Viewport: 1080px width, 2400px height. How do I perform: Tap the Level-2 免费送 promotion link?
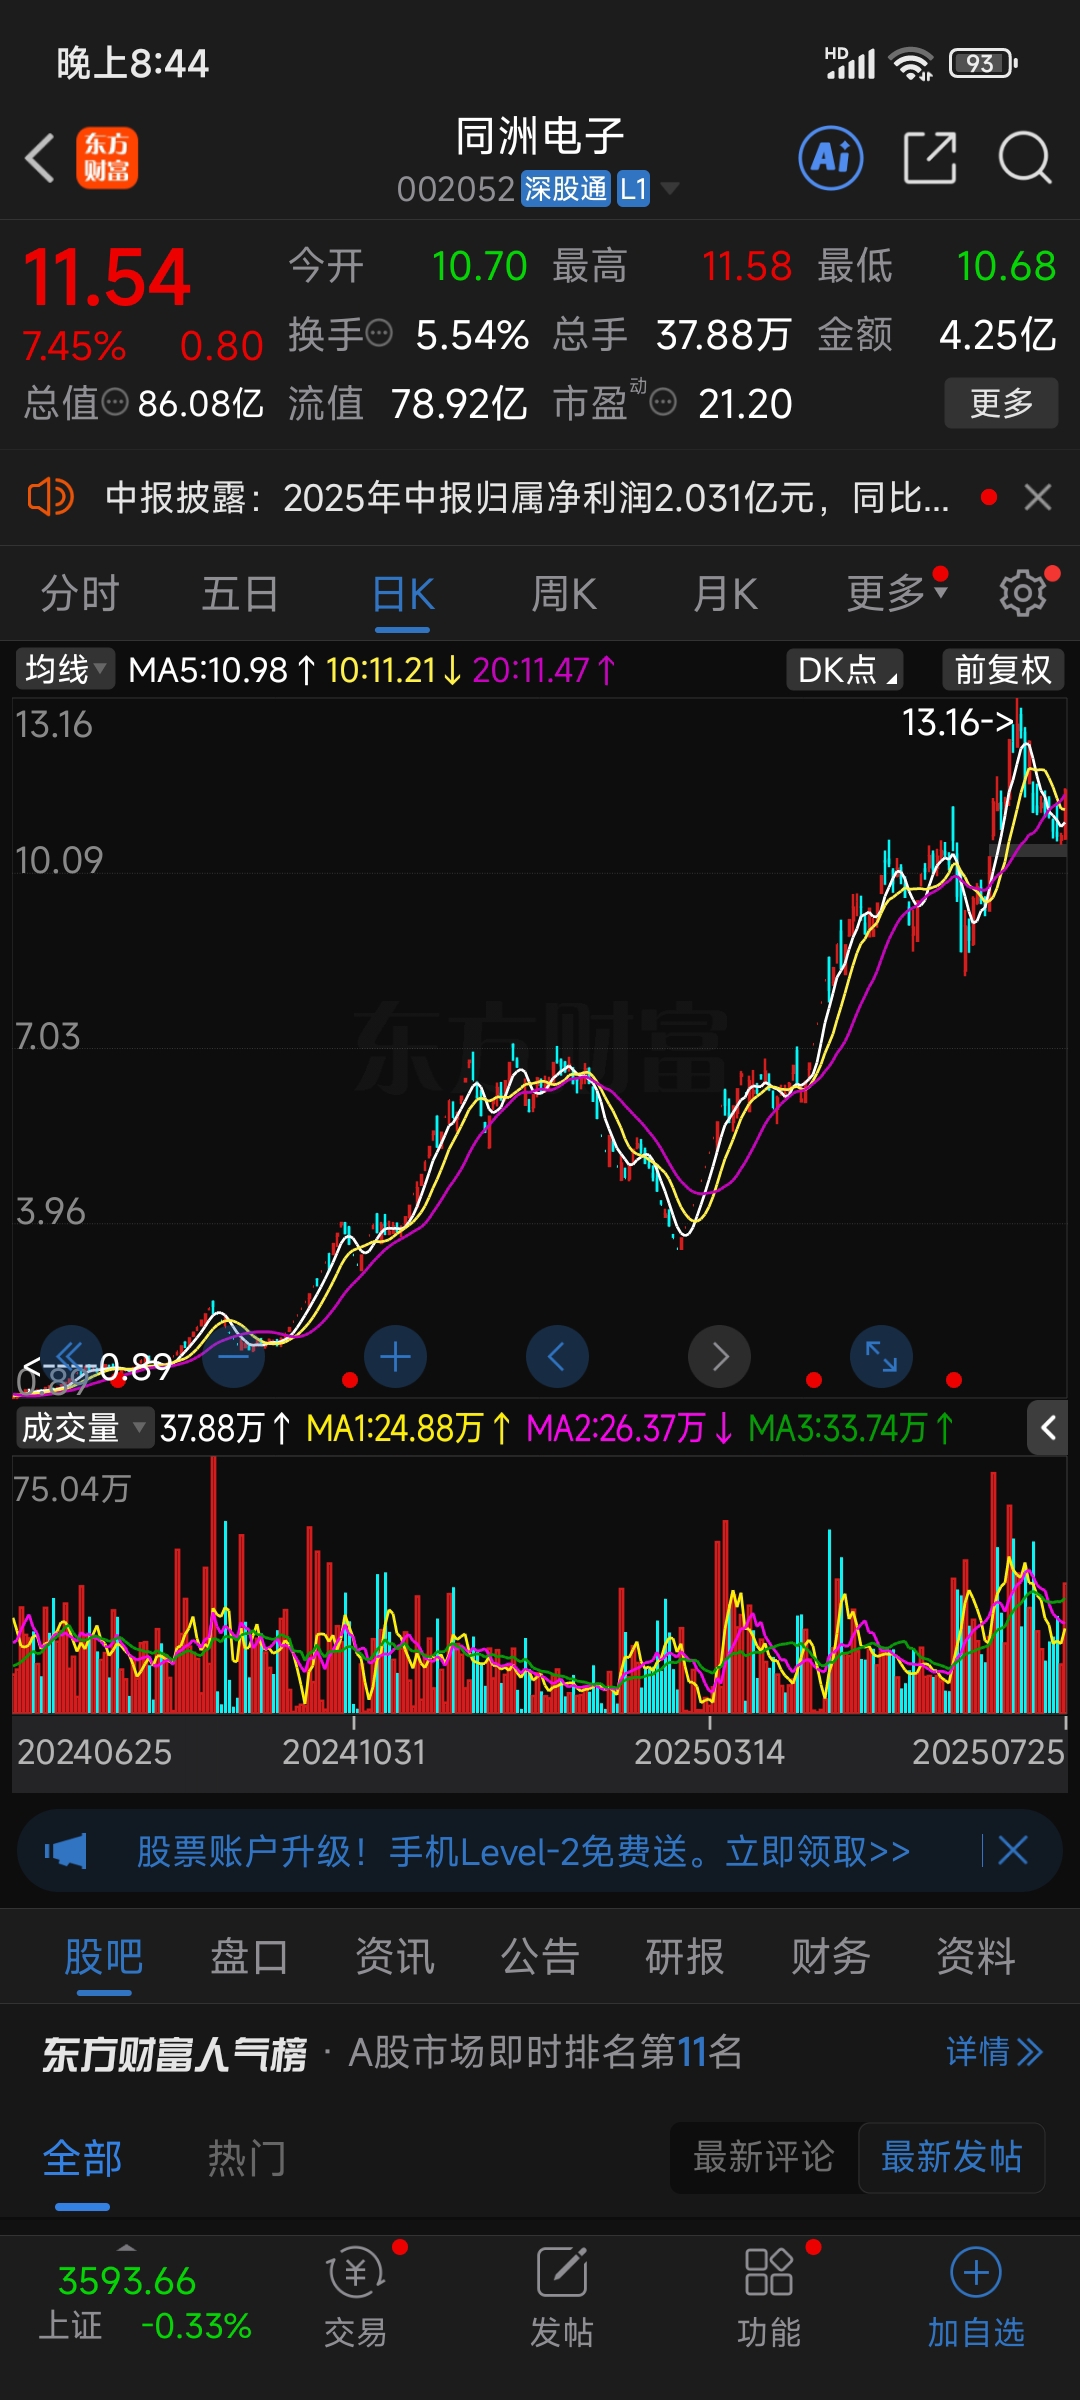[x=523, y=1851]
